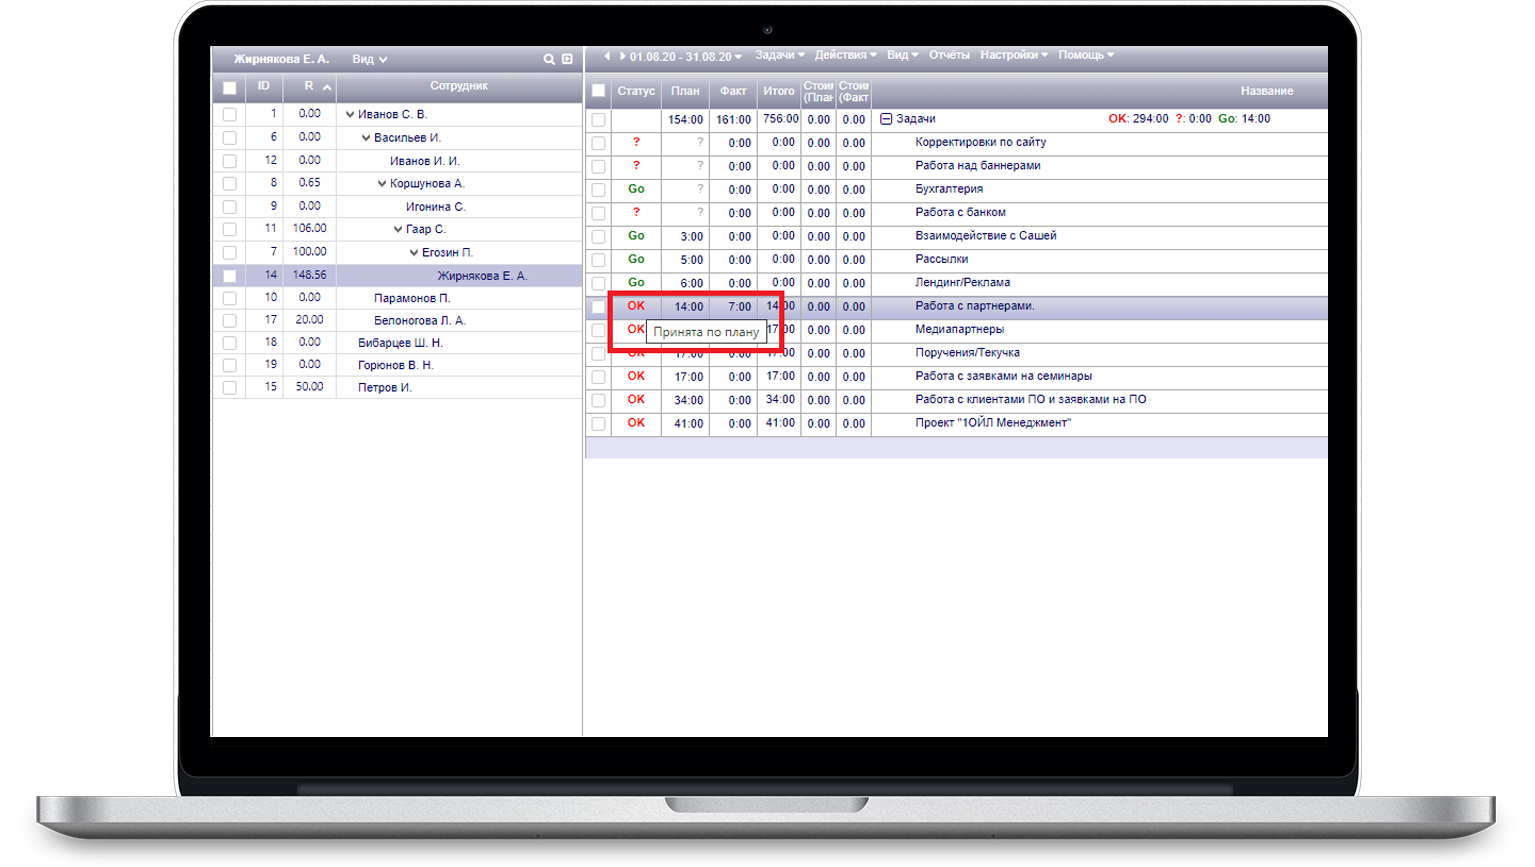Open the date range 01.08.20 - 31.08.20 dropdown
1535x867 pixels.
(x=685, y=57)
